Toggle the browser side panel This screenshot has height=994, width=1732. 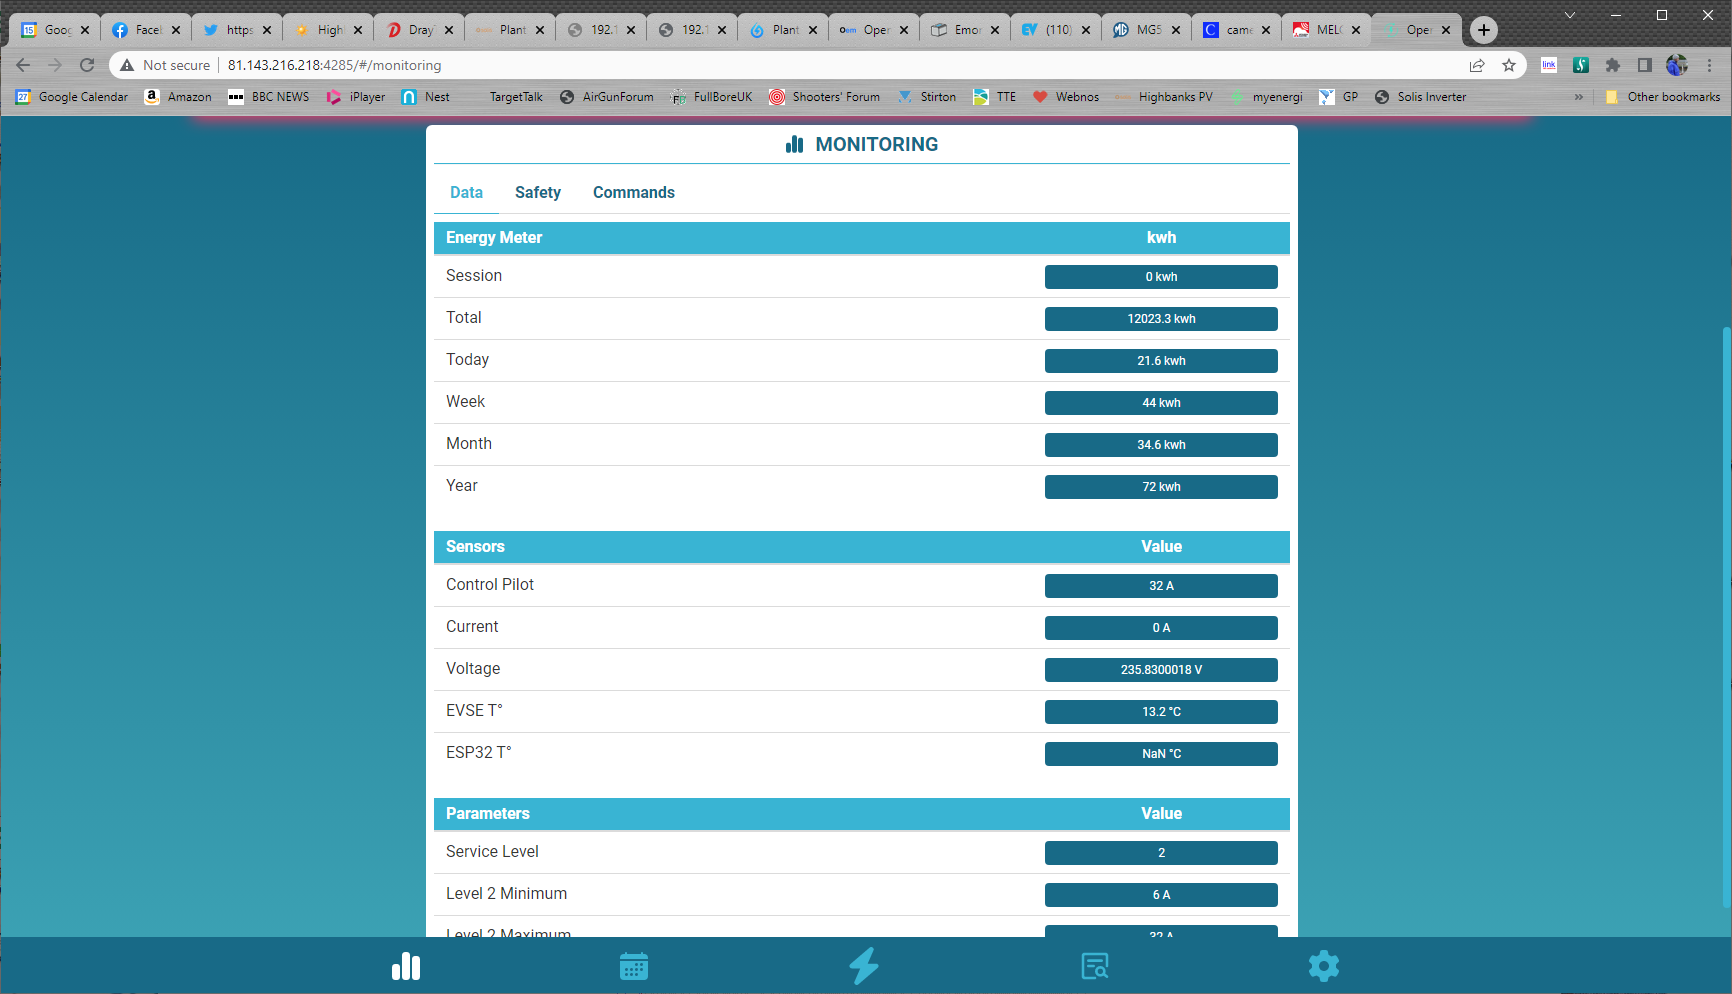point(1644,65)
